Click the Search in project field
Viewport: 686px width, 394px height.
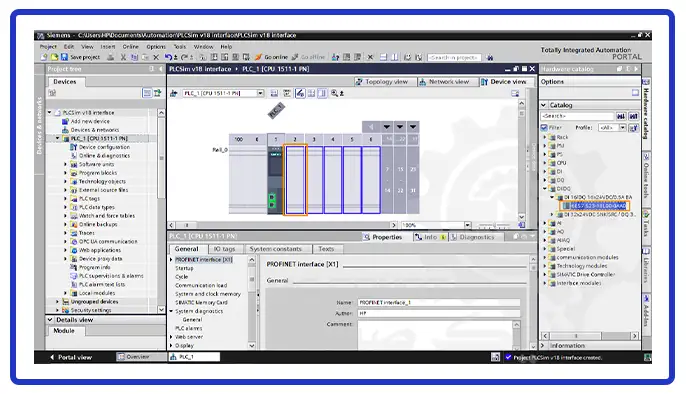[x=454, y=57]
